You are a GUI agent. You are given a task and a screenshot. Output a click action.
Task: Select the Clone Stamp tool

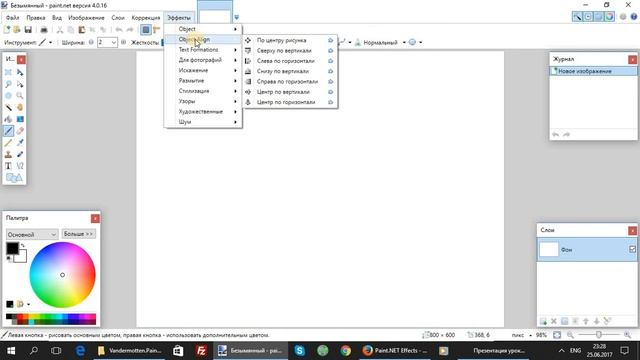point(8,154)
